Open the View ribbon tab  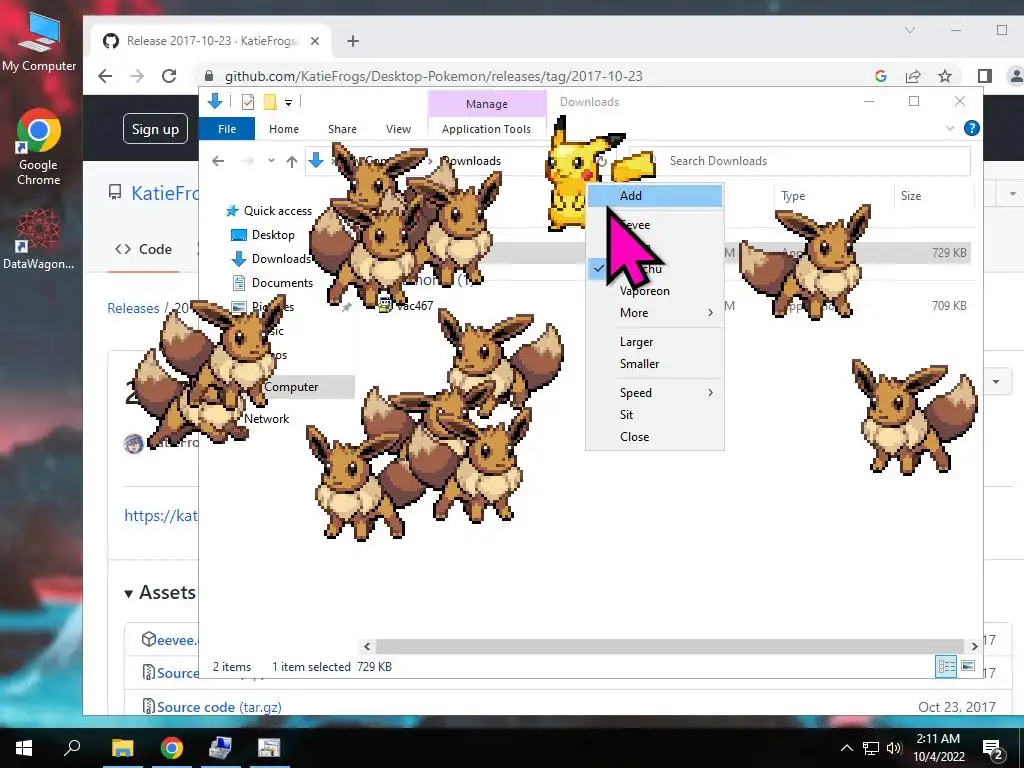click(x=398, y=129)
